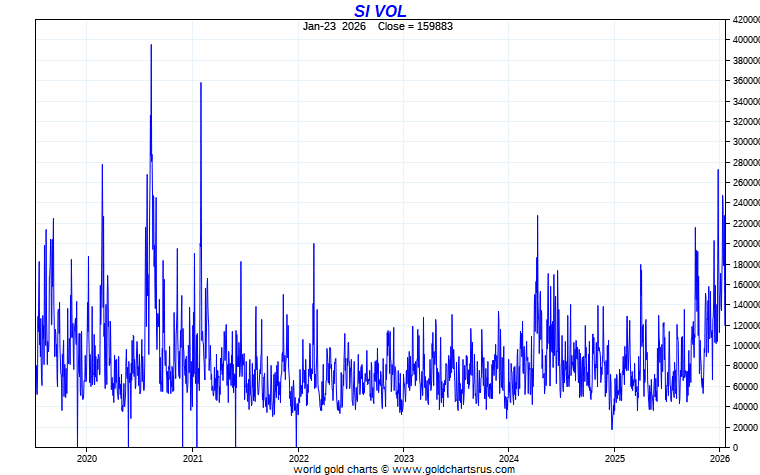Click the highest volume spike in mid-2020
Viewport: 760px width, 475px height.
(151, 46)
